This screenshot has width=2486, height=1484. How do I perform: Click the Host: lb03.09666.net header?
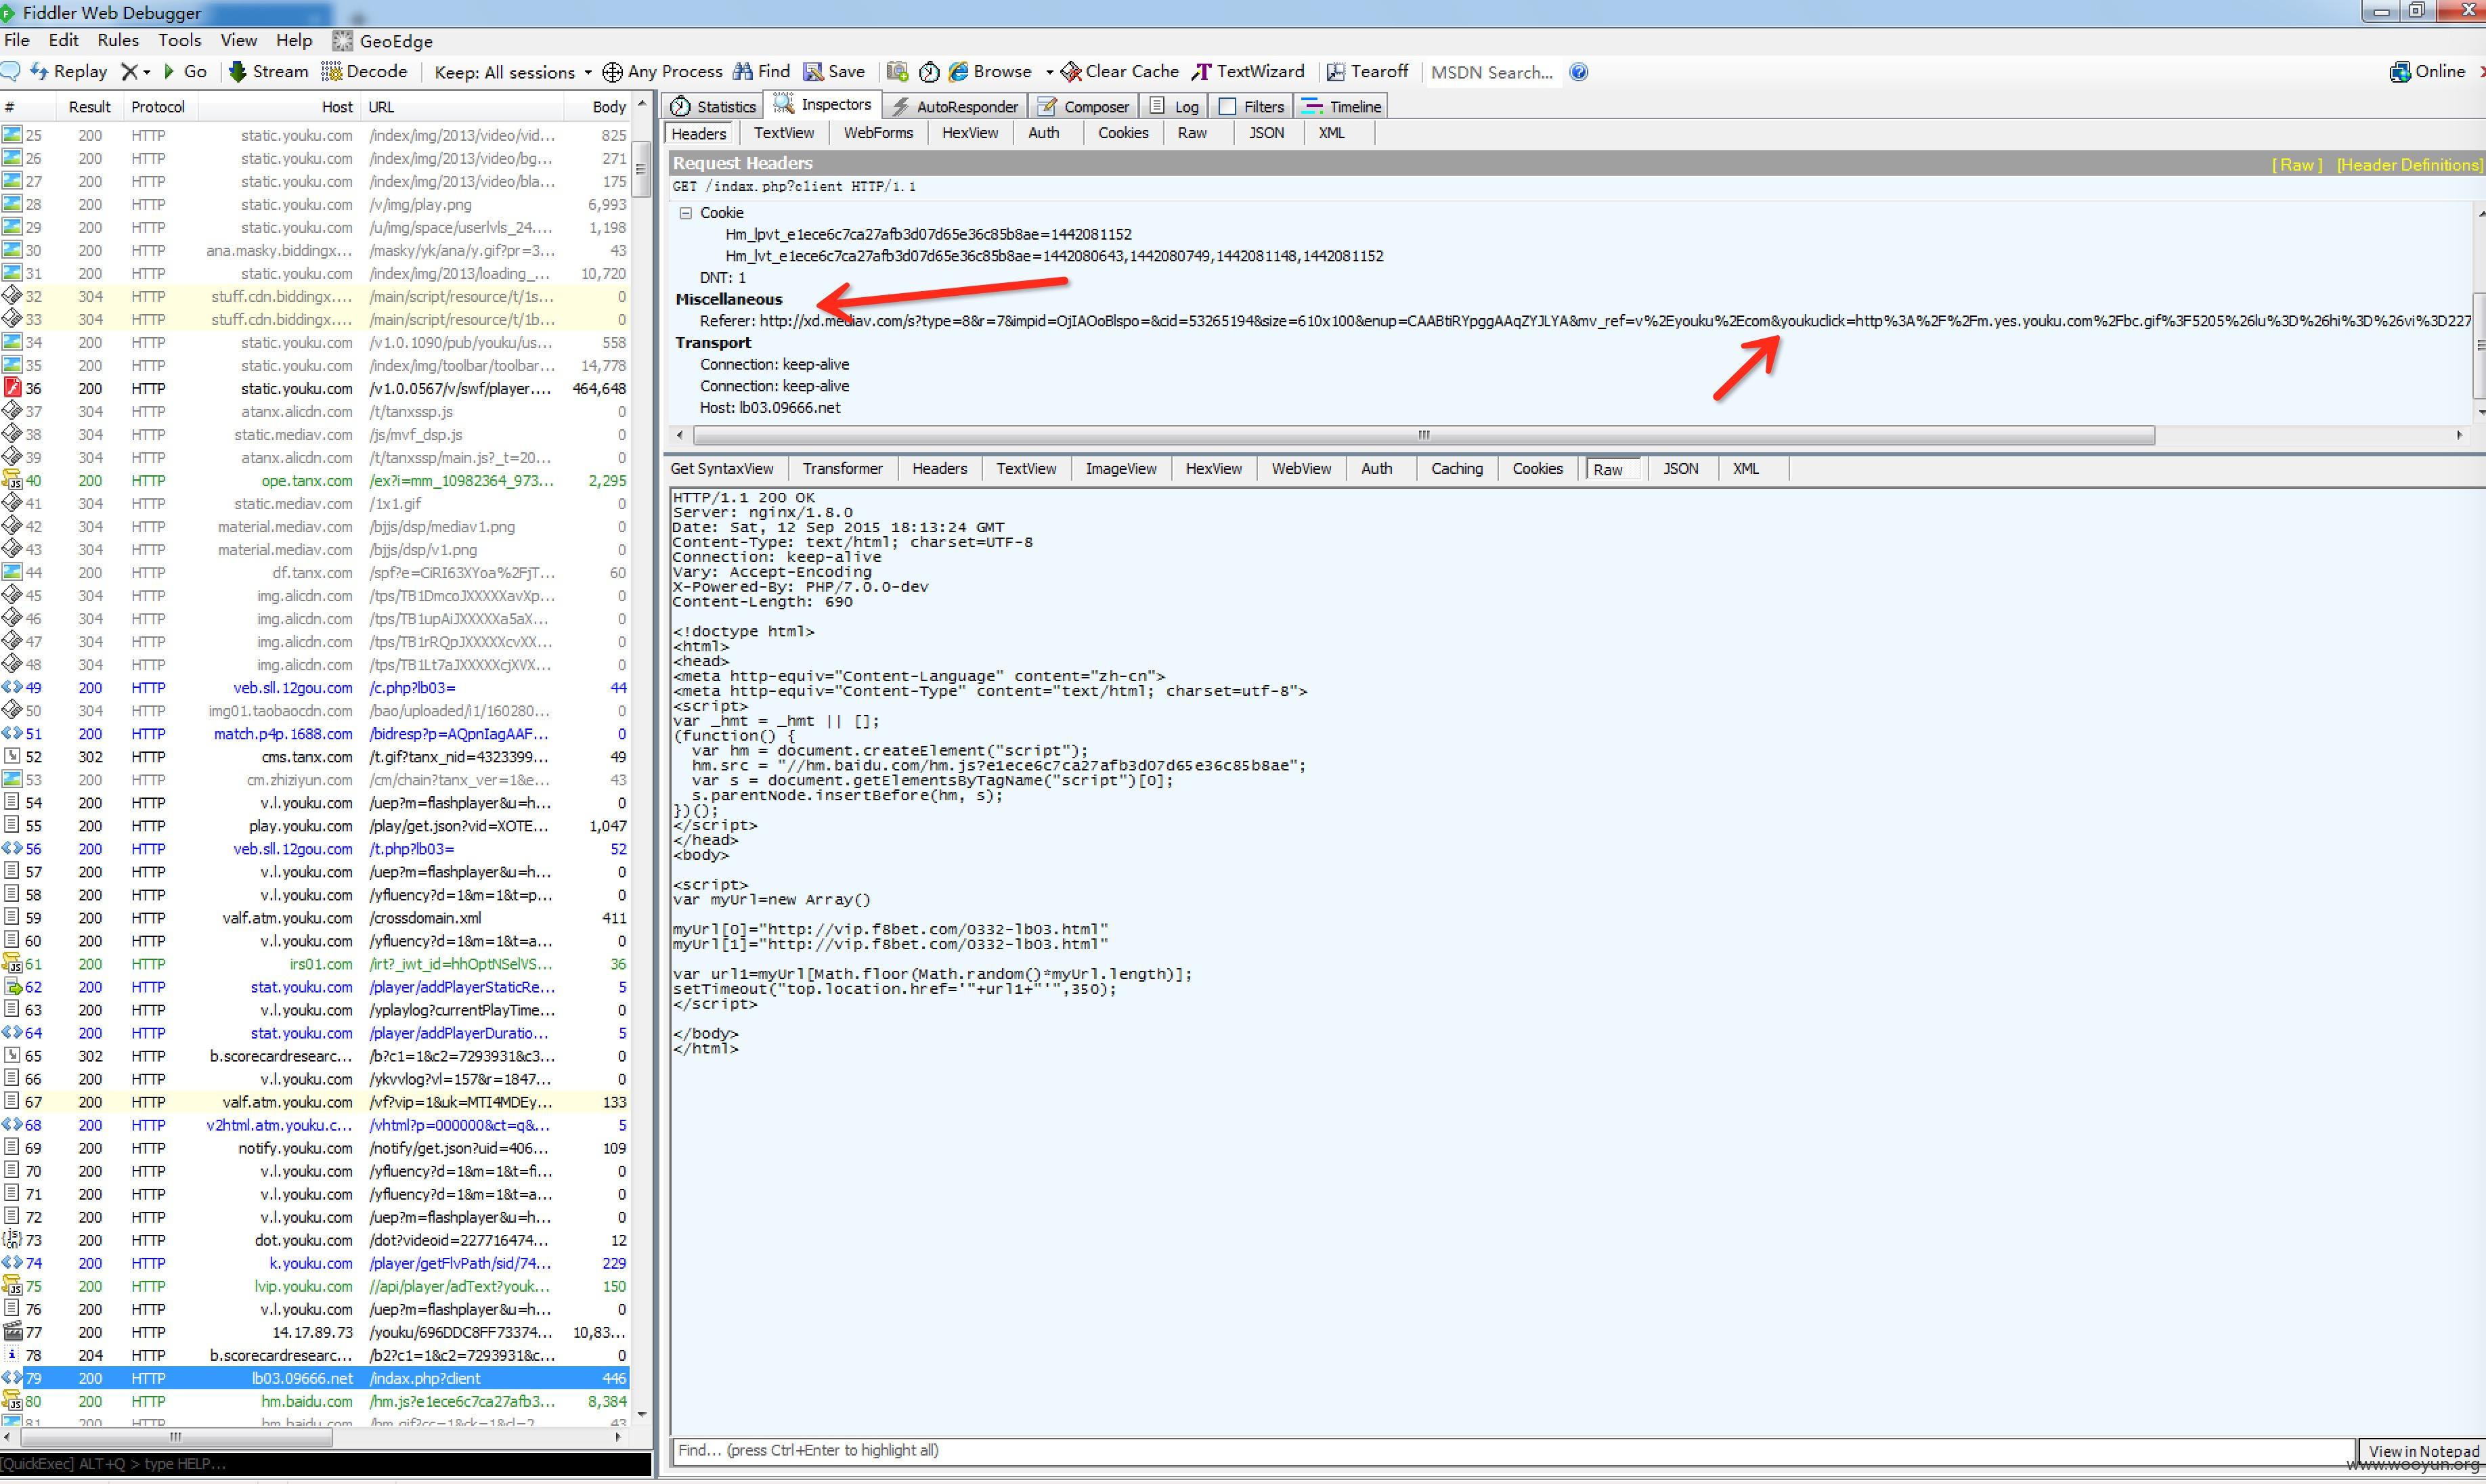(769, 408)
